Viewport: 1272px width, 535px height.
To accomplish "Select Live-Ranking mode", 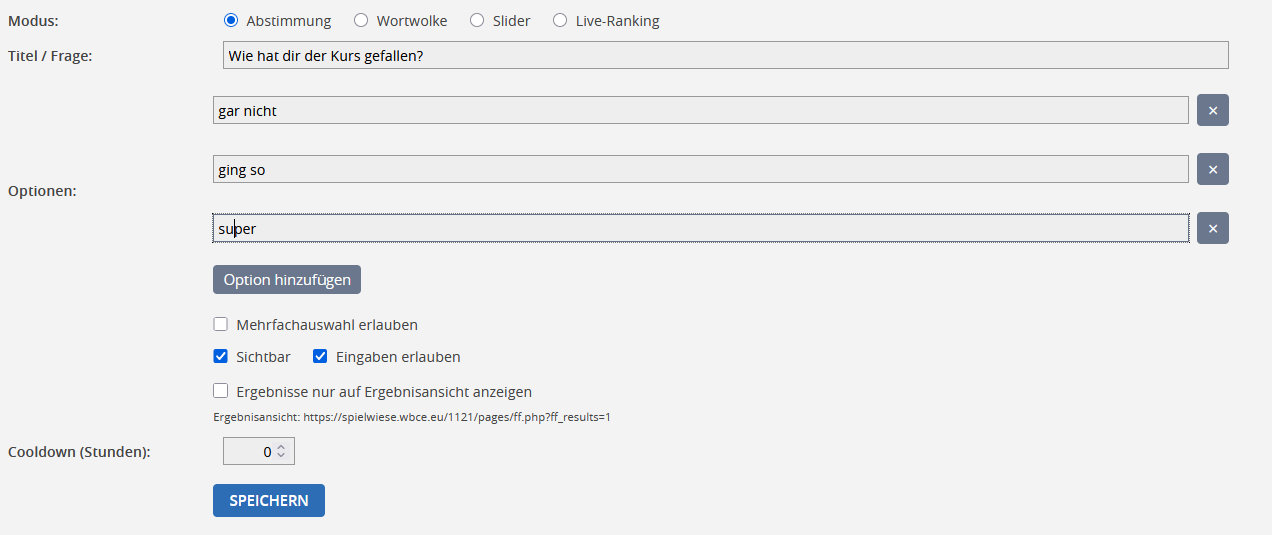I will (x=560, y=20).
